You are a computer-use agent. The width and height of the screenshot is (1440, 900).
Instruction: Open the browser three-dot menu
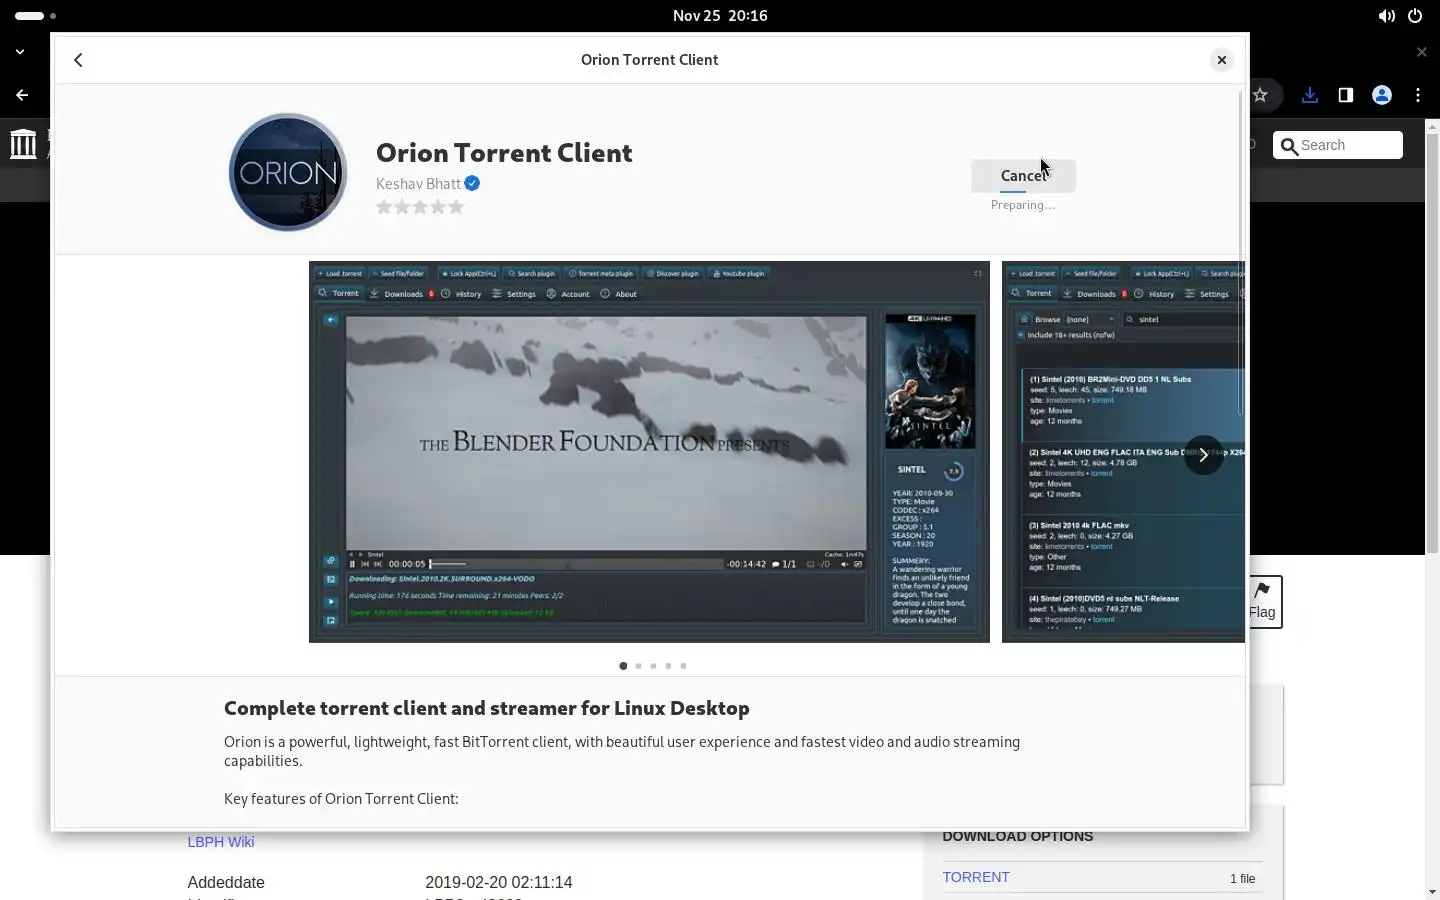point(1418,95)
